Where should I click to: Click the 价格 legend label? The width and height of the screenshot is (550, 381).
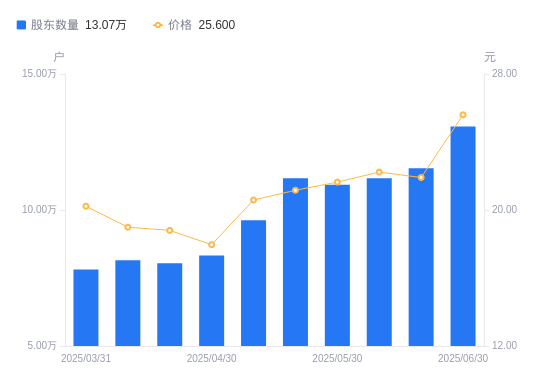click(180, 25)
